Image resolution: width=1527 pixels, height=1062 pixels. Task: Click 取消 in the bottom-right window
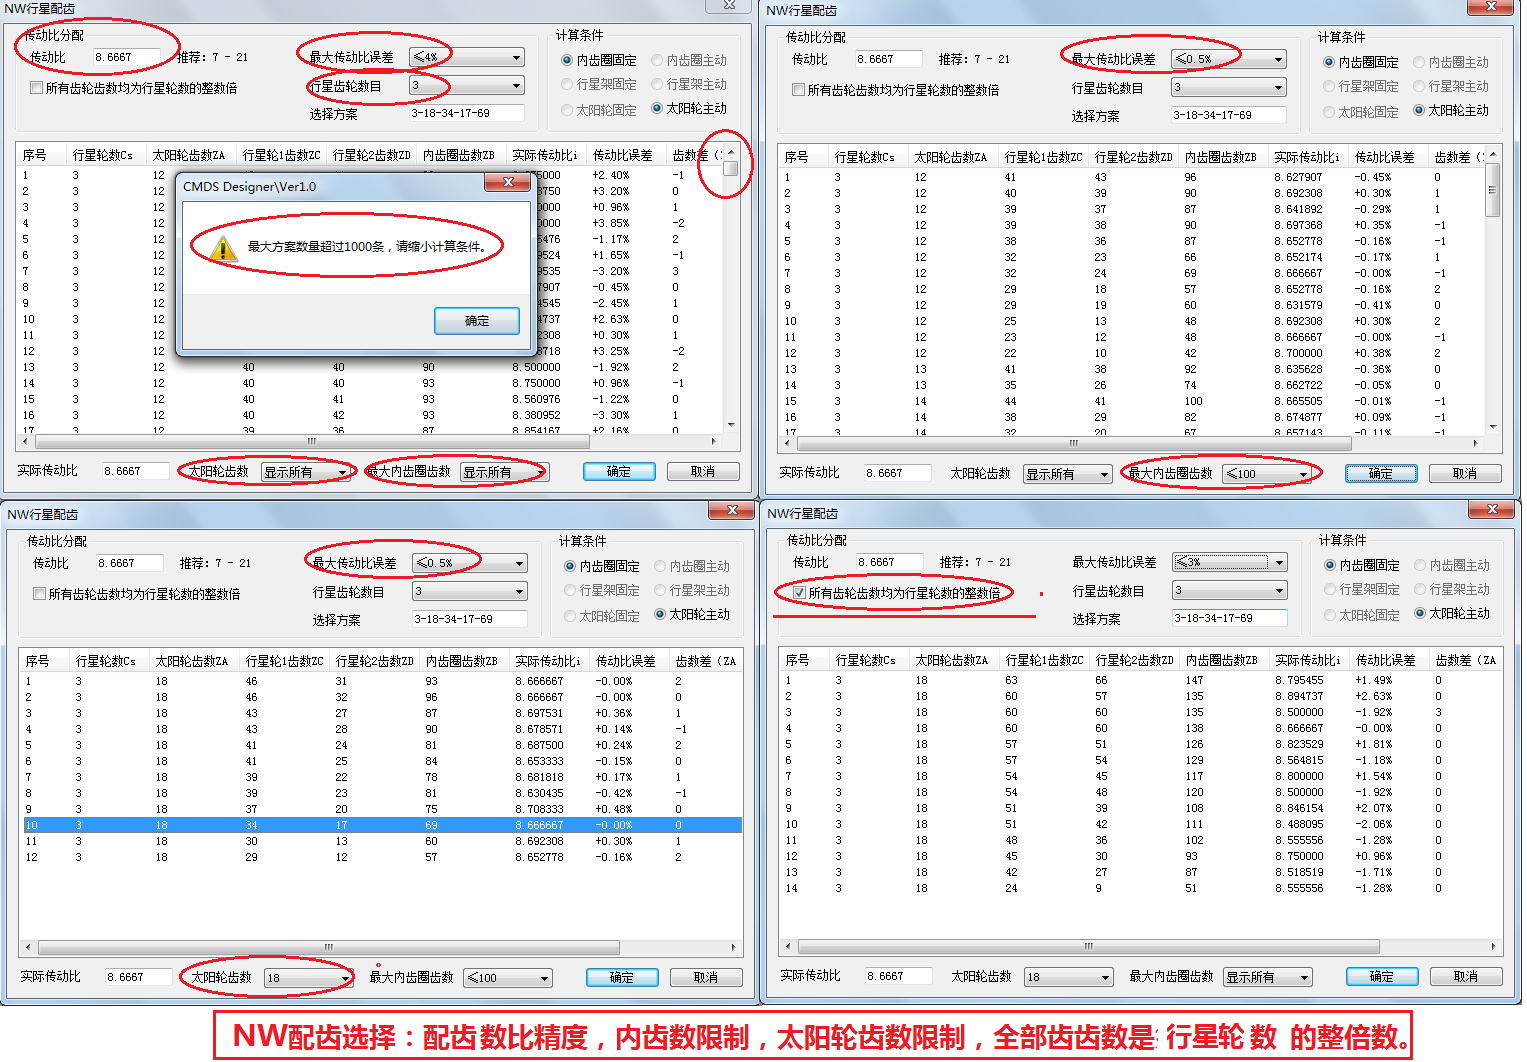[x=1466, y=977]
